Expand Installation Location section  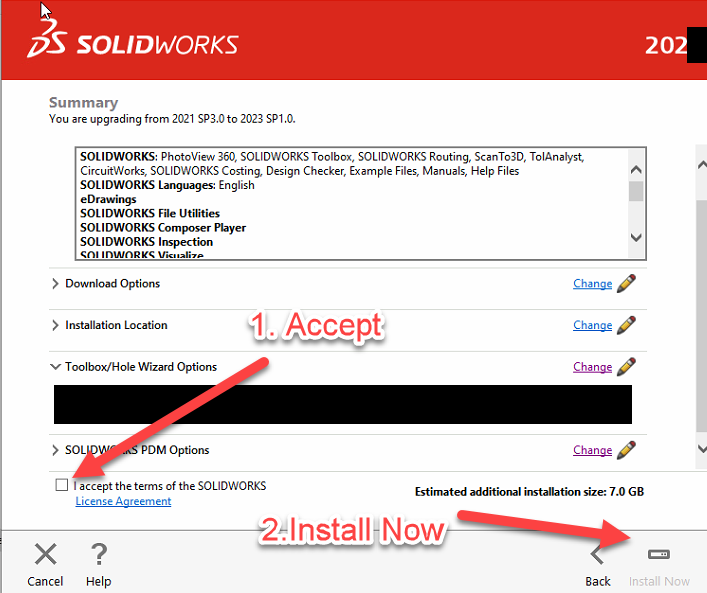pyautogui.click(x=55, y=325)
